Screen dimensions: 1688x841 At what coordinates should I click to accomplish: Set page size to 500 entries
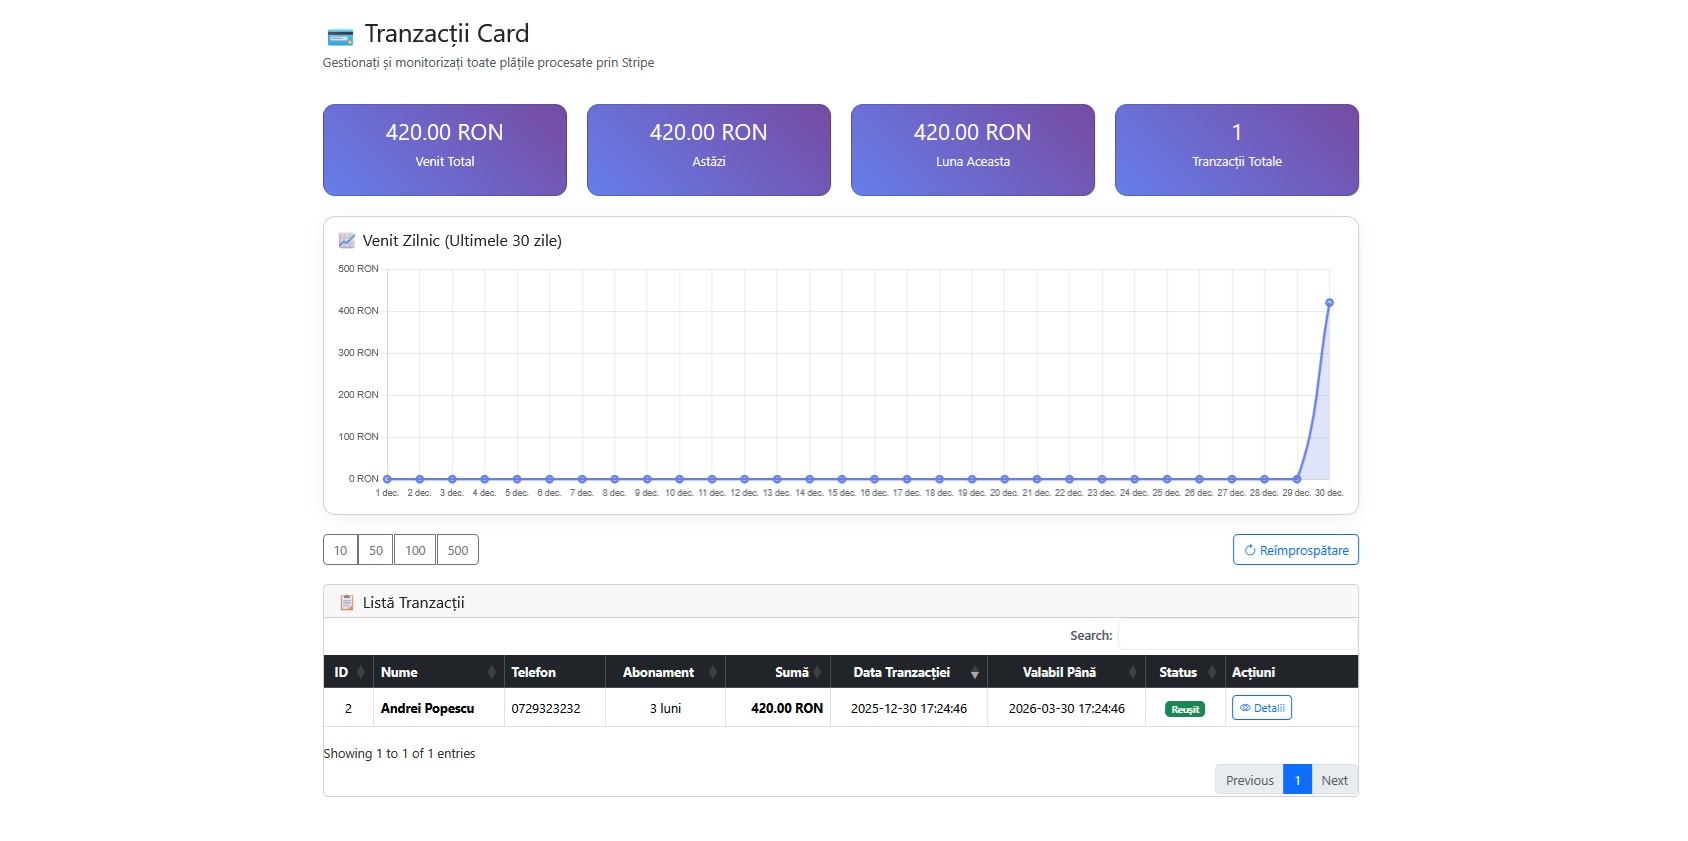(458, 551)
